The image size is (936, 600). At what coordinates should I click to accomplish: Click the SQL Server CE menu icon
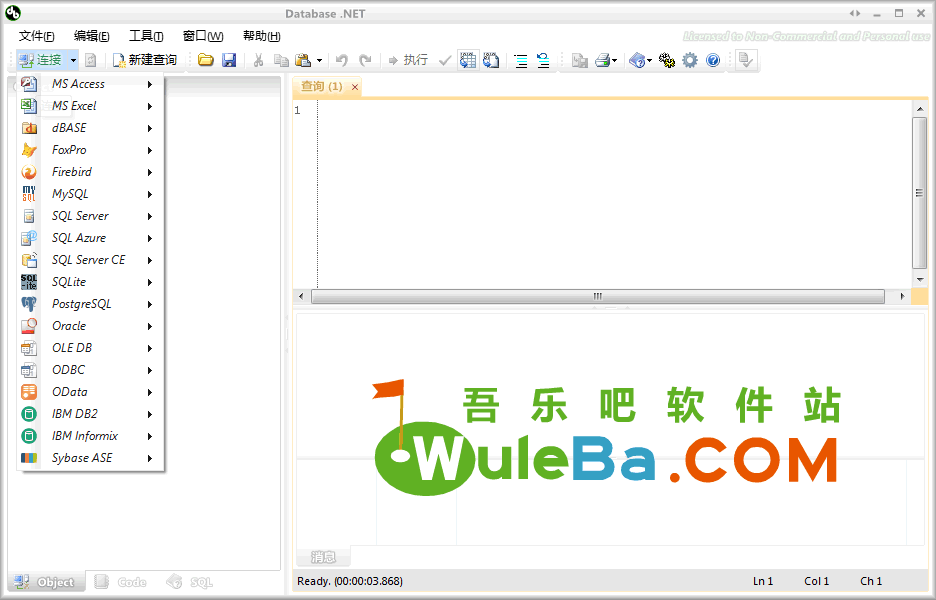[x=29, y=260]
